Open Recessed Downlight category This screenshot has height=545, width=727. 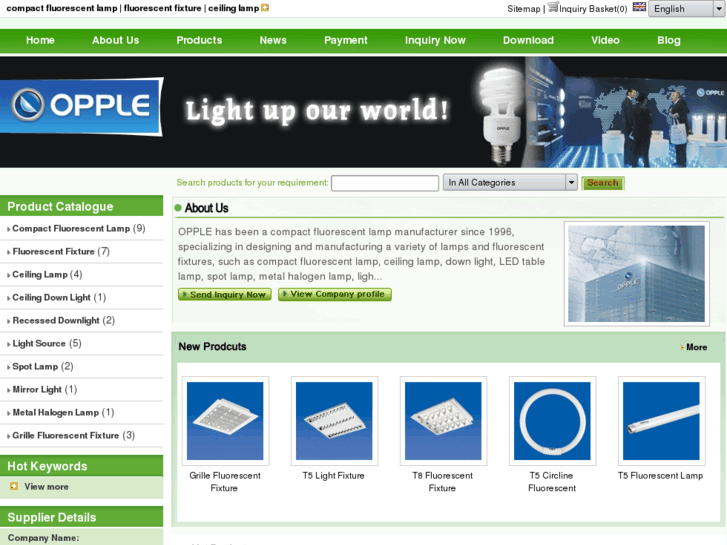point(56,321)
